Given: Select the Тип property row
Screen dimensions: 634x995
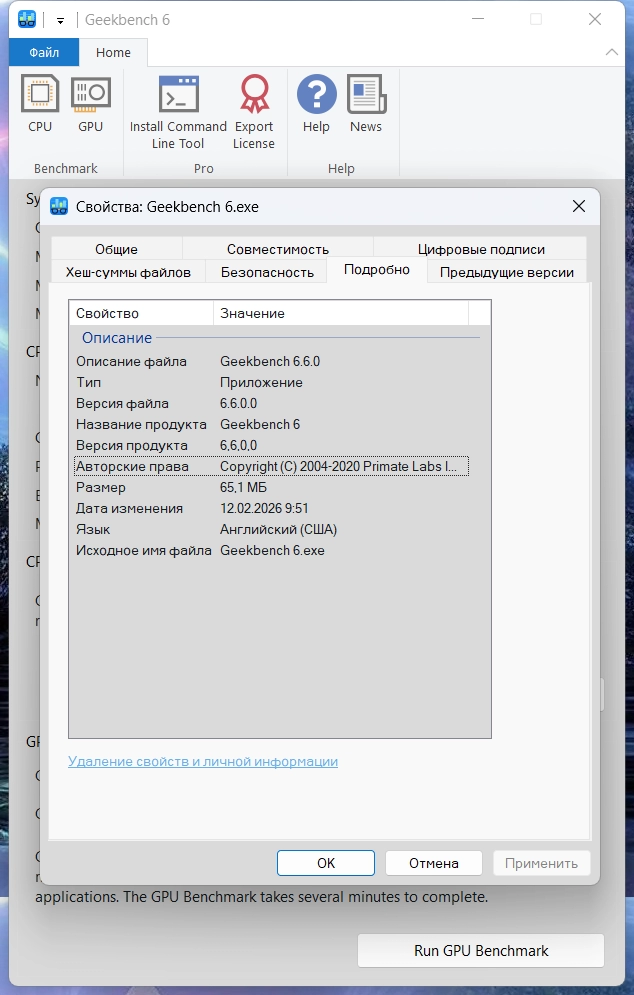Looking at the screenshot, I should (272, 382).
